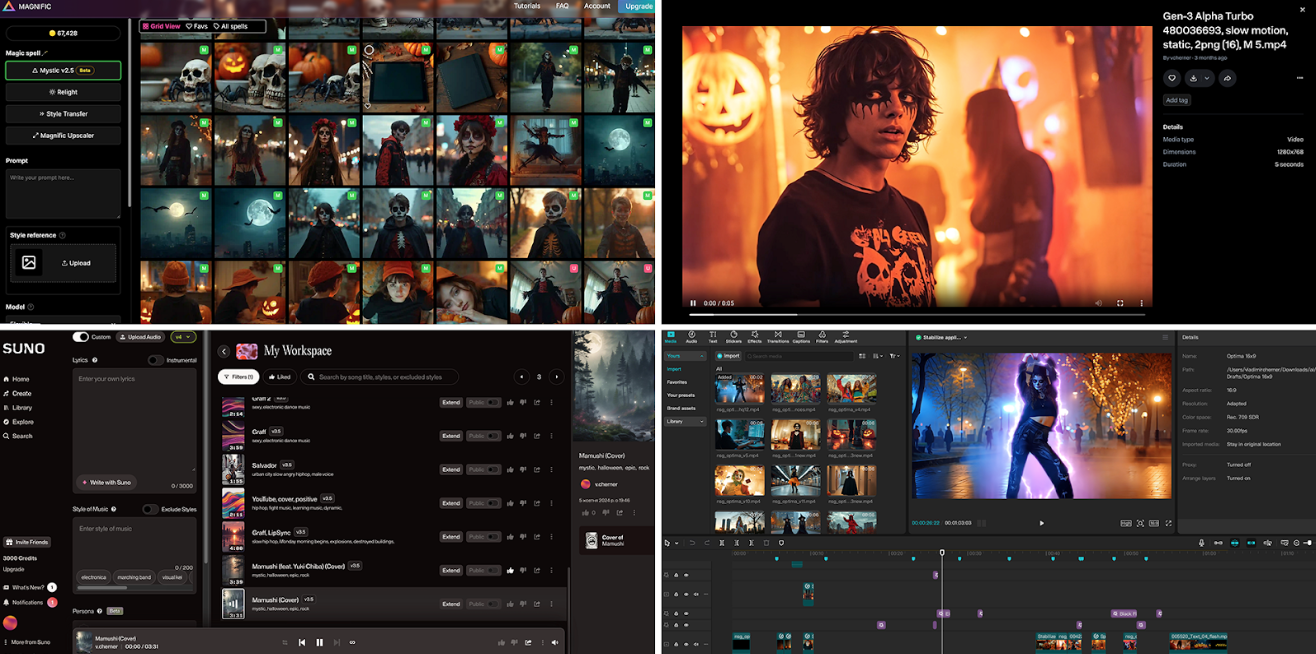This screenshot has width=1316, height=654.
Task: Click the Magnific prompt text field
Action: tap(62, 192)
